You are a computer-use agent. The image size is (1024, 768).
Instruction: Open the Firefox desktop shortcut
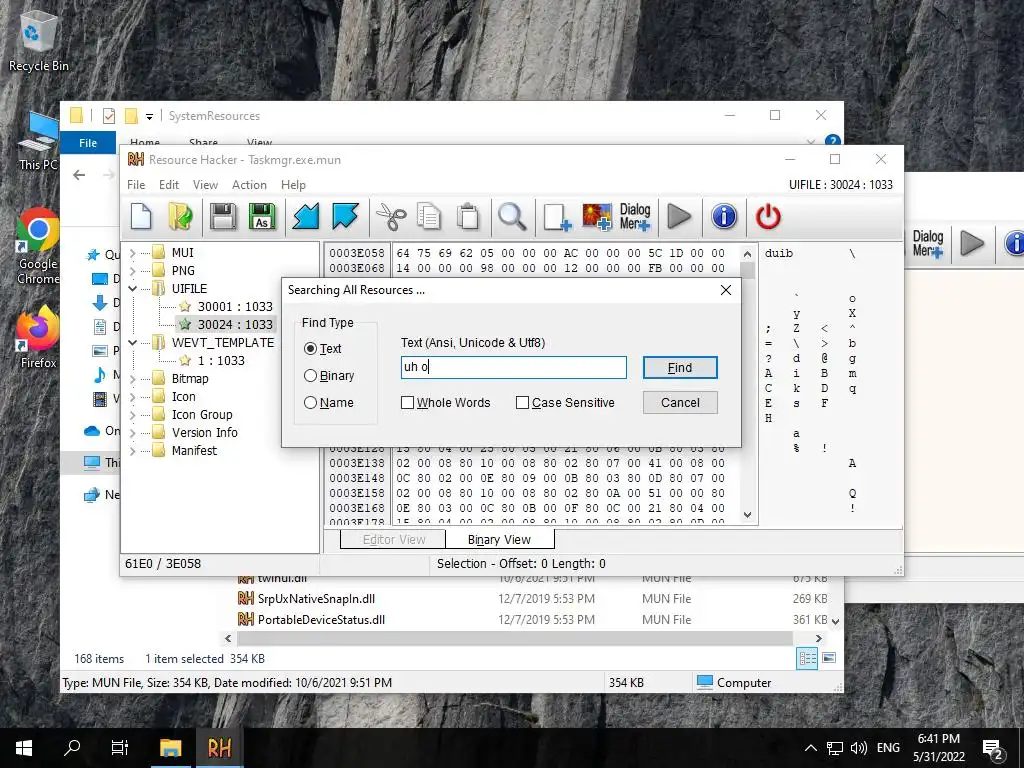click(x=38, y=338)
